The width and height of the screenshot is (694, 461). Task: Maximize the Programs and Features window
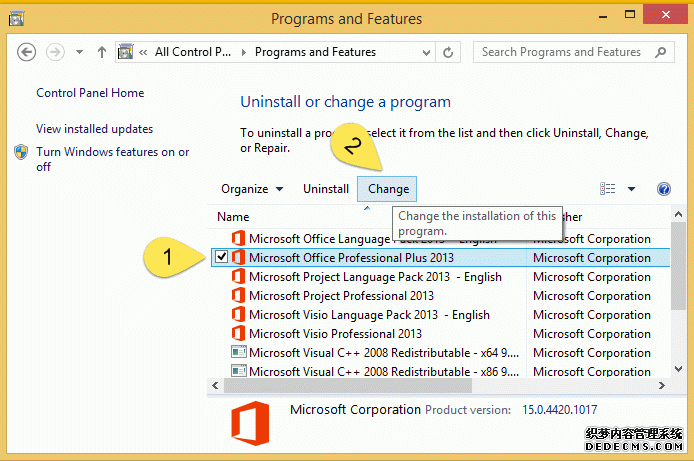pos(630,15)
